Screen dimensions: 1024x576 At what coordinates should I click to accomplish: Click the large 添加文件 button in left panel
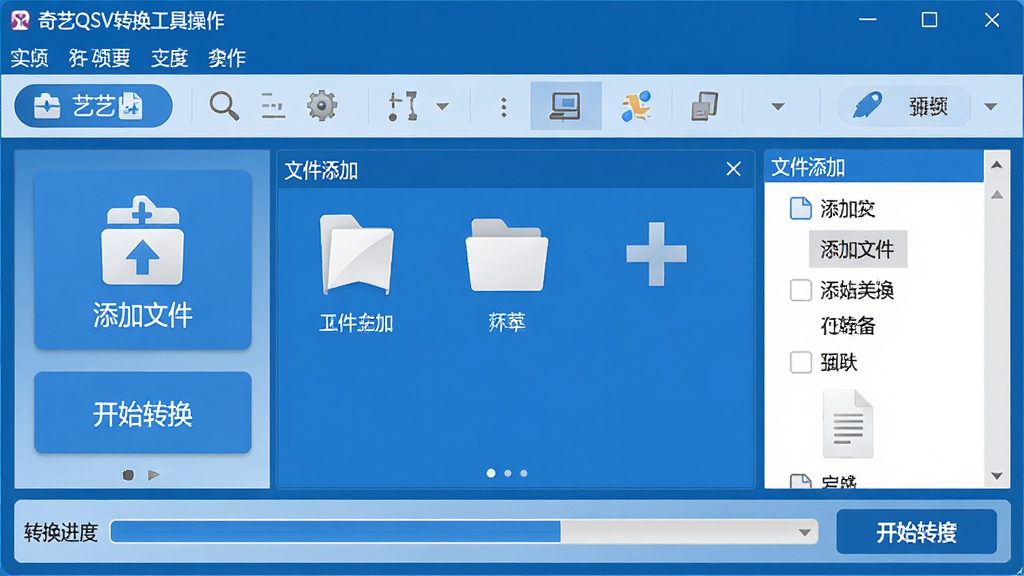pos(143,260)
